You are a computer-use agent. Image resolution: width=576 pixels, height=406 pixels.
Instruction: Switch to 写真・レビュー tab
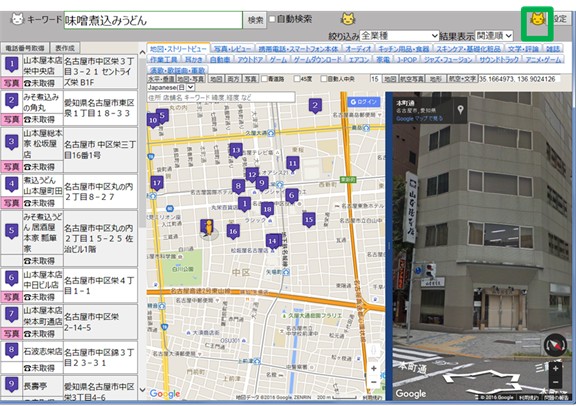coord(233,49)
